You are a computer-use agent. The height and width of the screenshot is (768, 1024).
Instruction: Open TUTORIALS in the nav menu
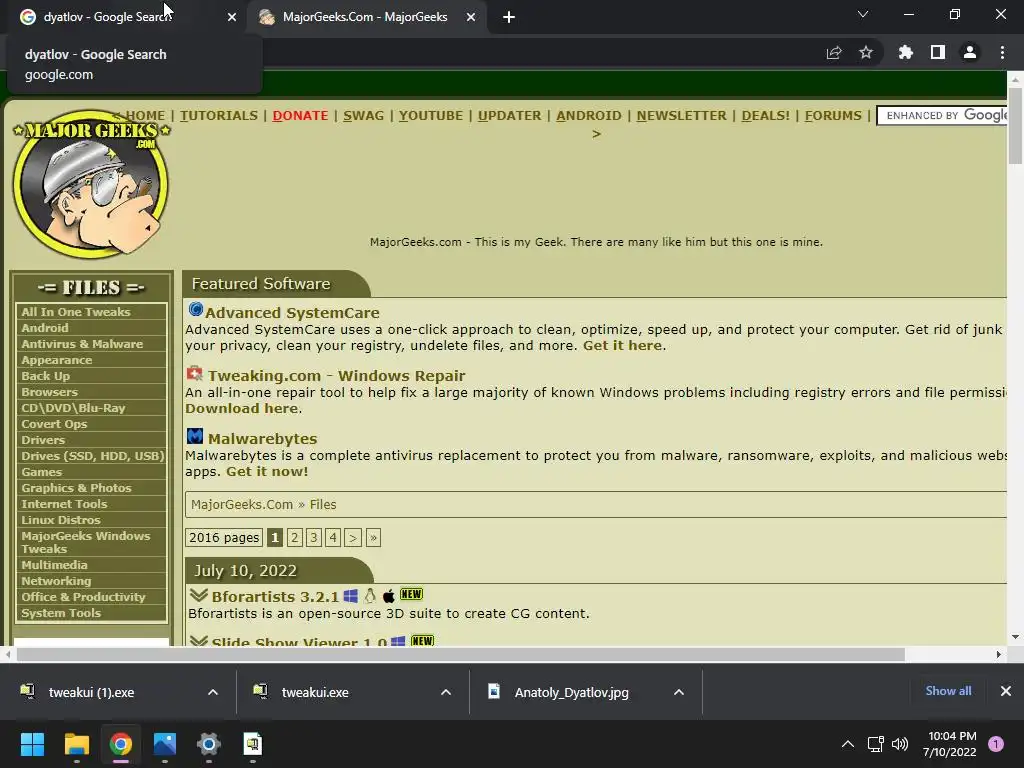[219, 116]
